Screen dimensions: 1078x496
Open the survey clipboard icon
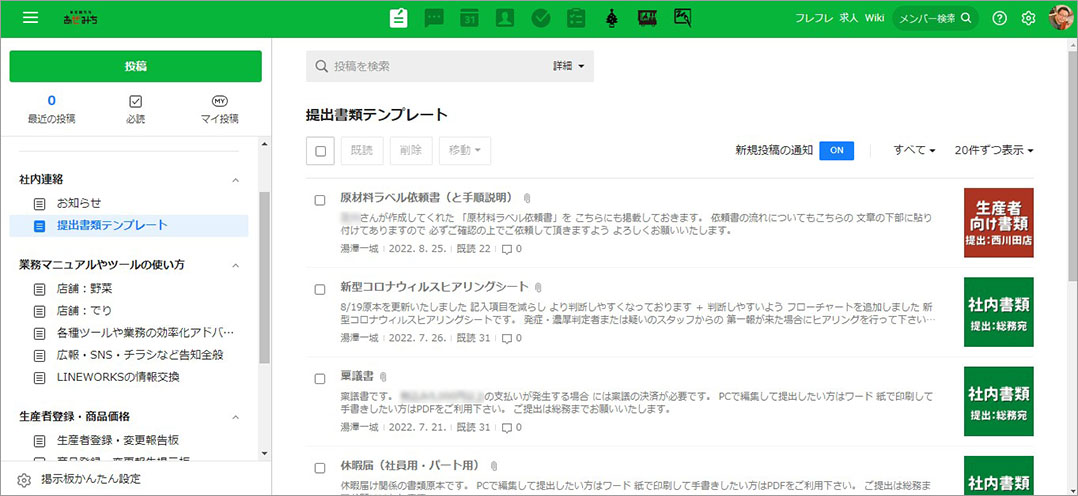click(575, 18)
